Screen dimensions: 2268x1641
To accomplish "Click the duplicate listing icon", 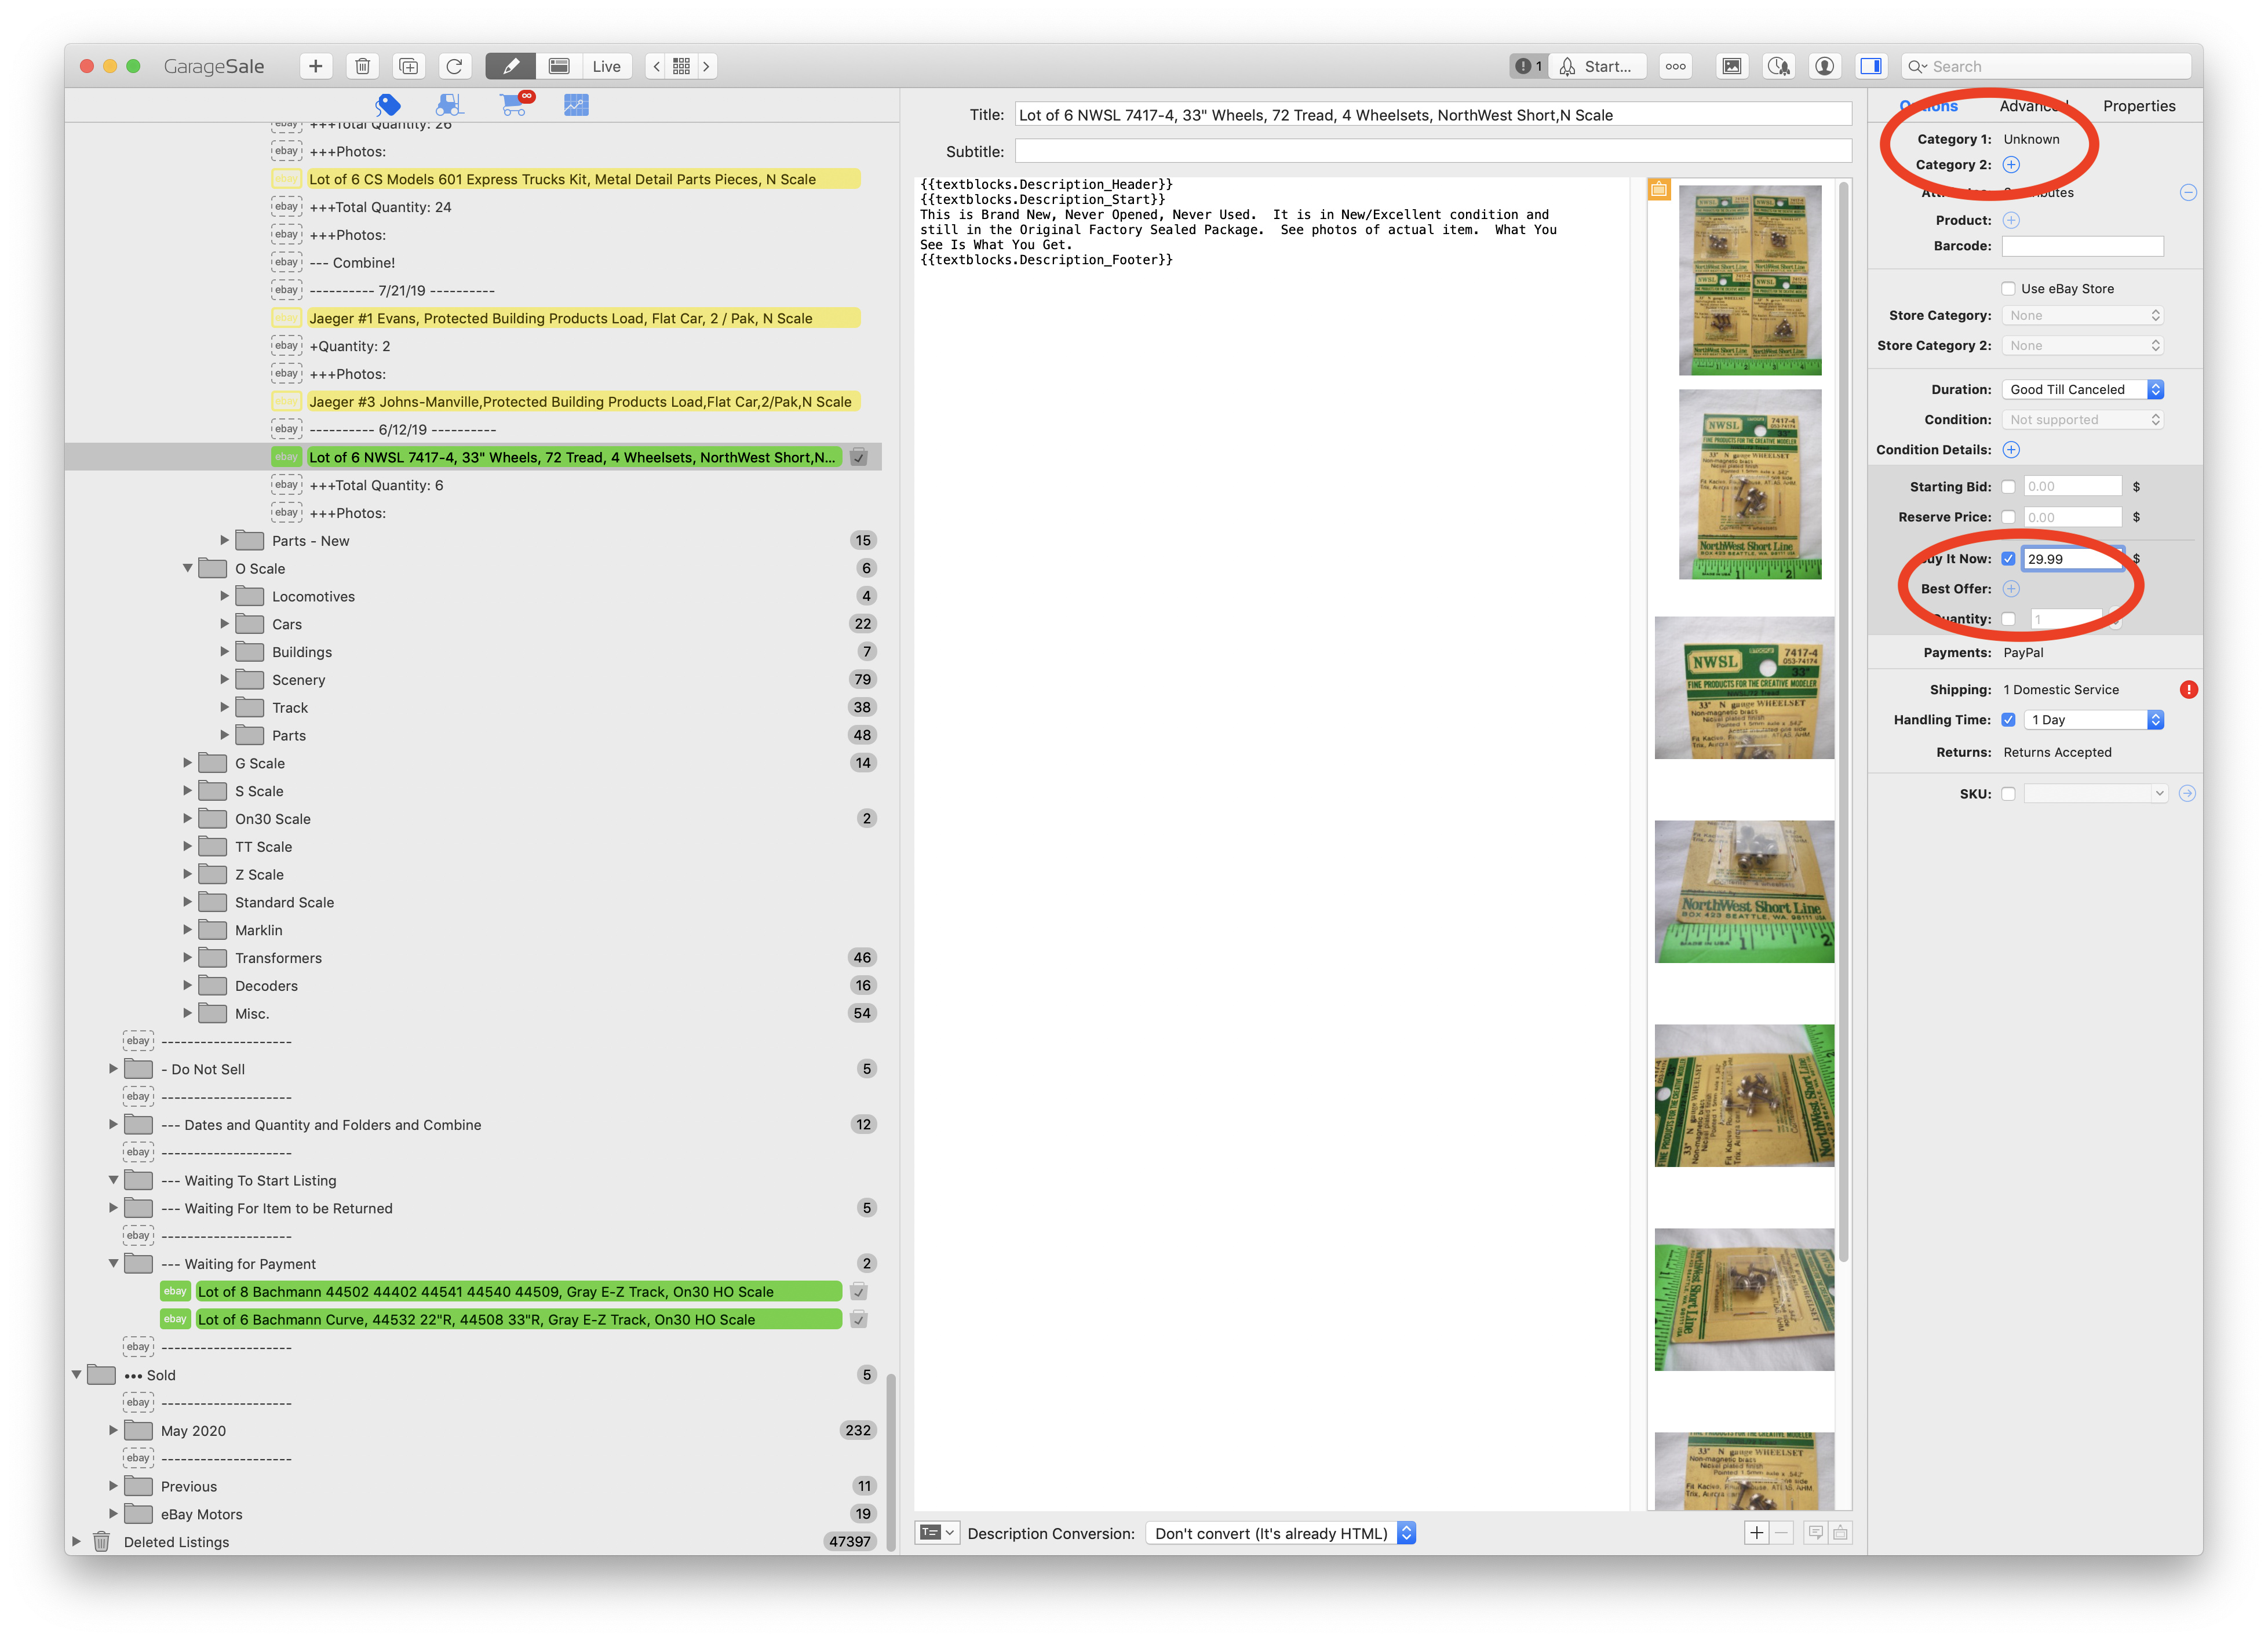I will pyautogui.click(x=408, y=66).
